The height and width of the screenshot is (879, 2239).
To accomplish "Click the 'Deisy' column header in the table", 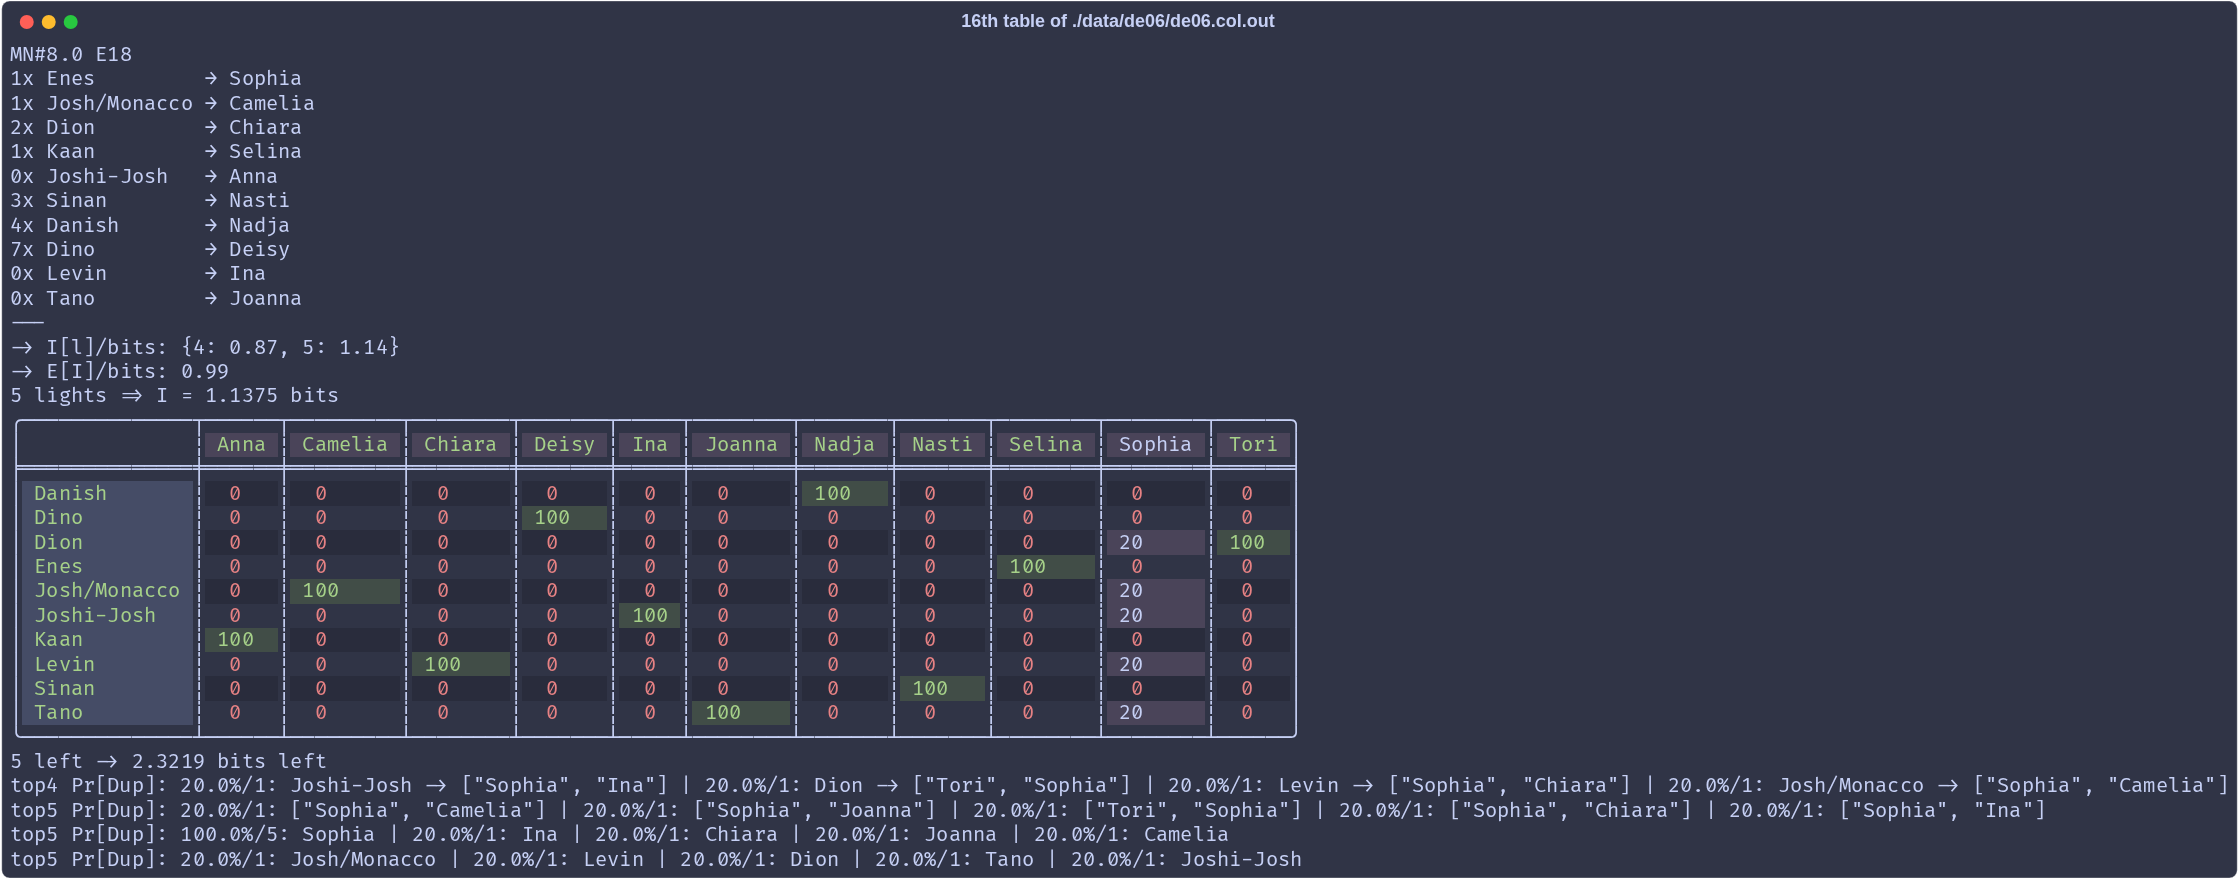I will click(564, 444).
